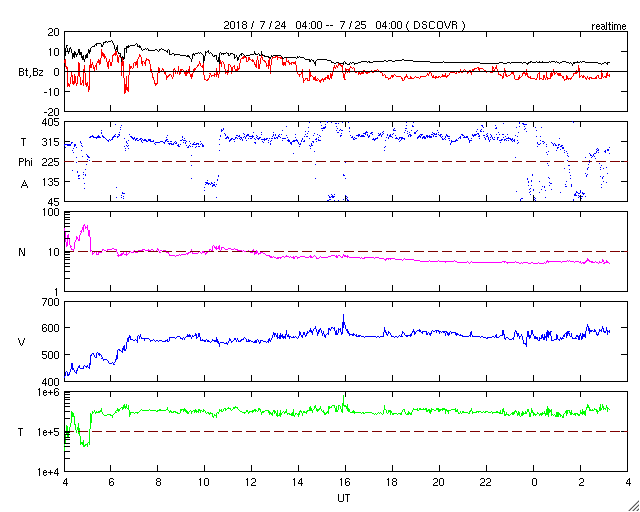Click the velocity spike peak near 16 UT

tap(343, 315)
